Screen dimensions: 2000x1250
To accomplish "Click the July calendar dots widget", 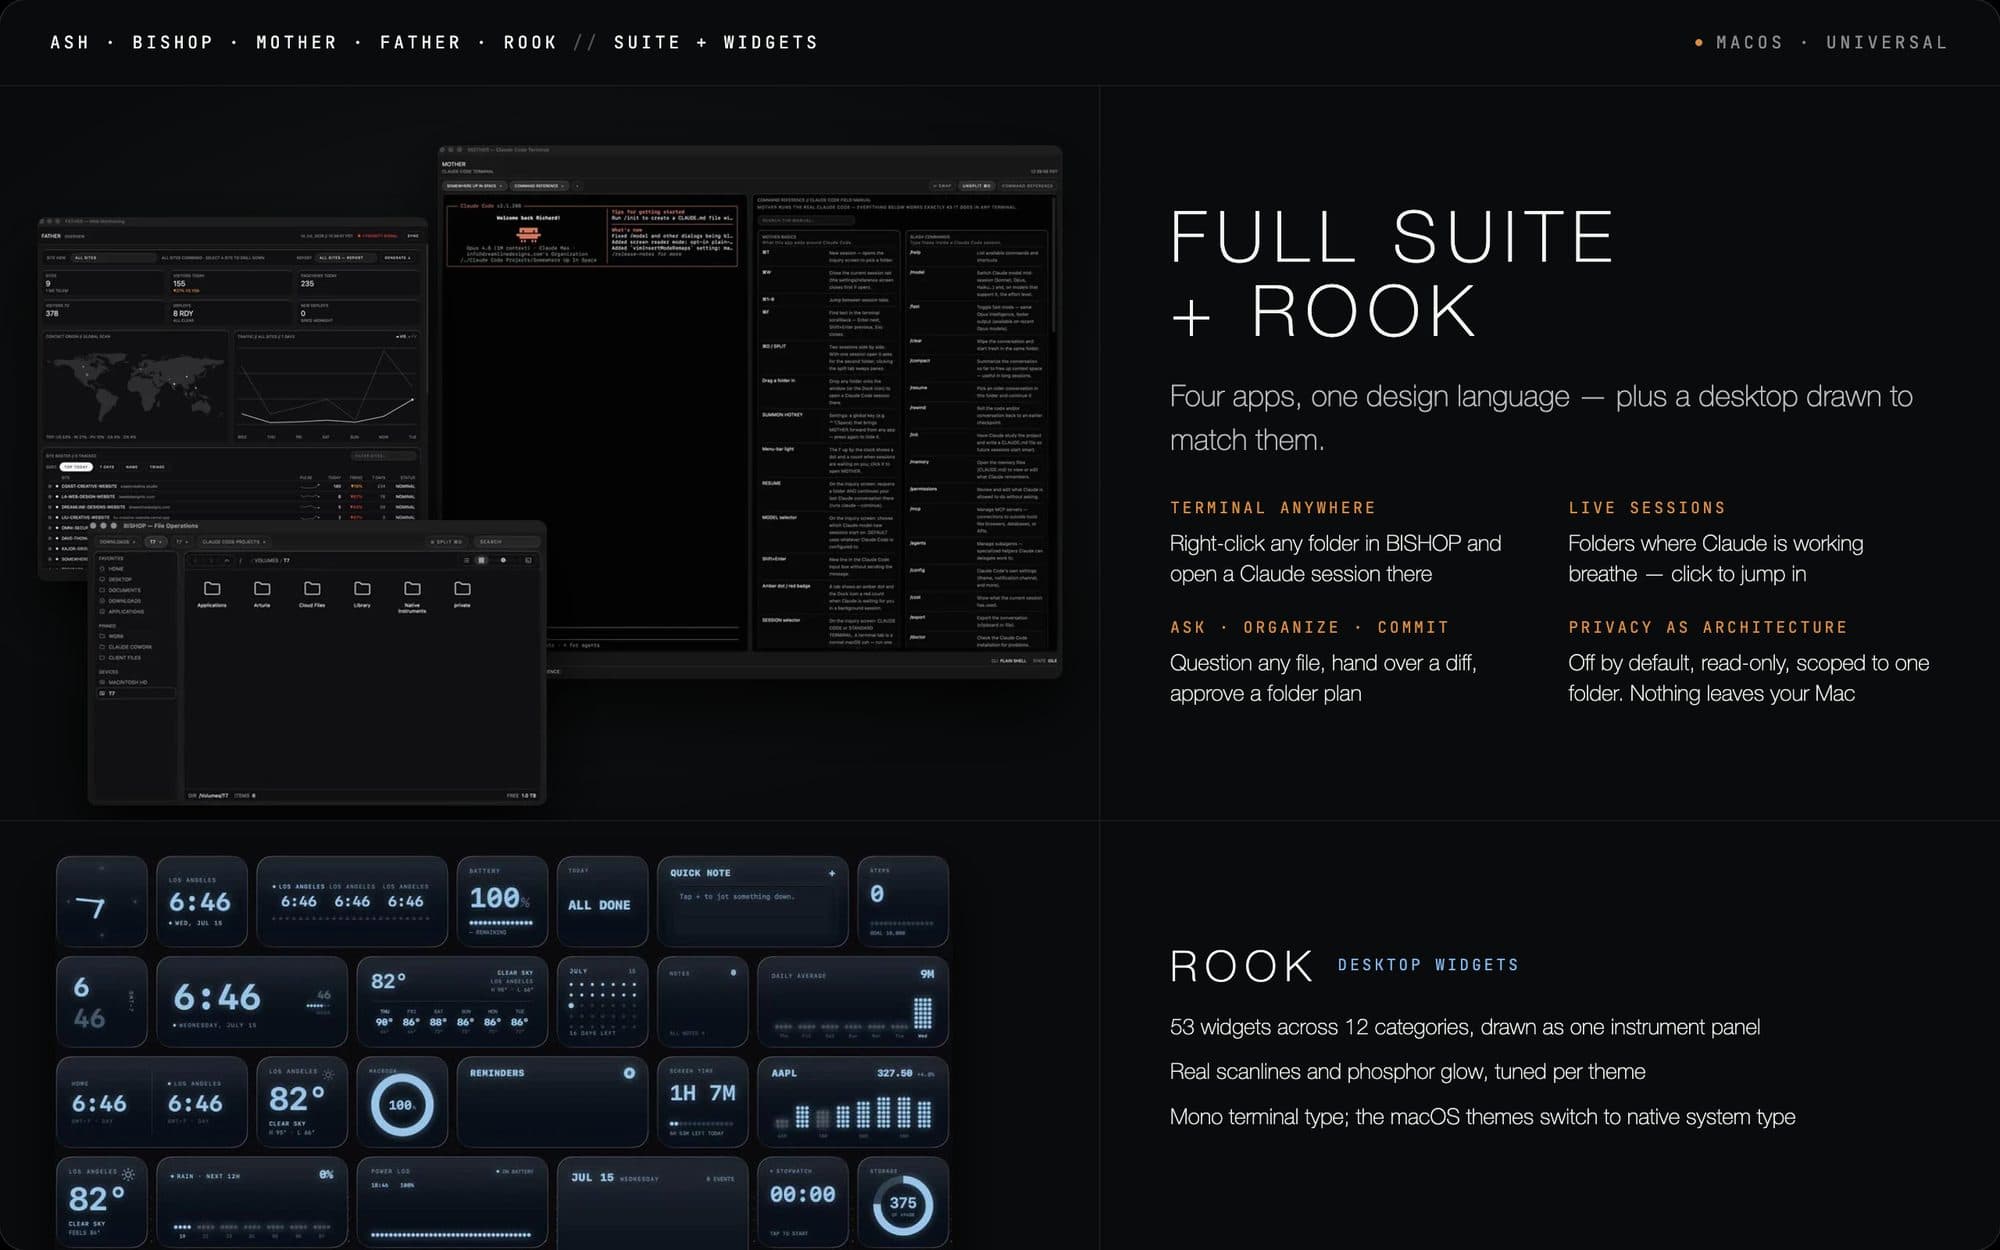I will (602, 1002).
